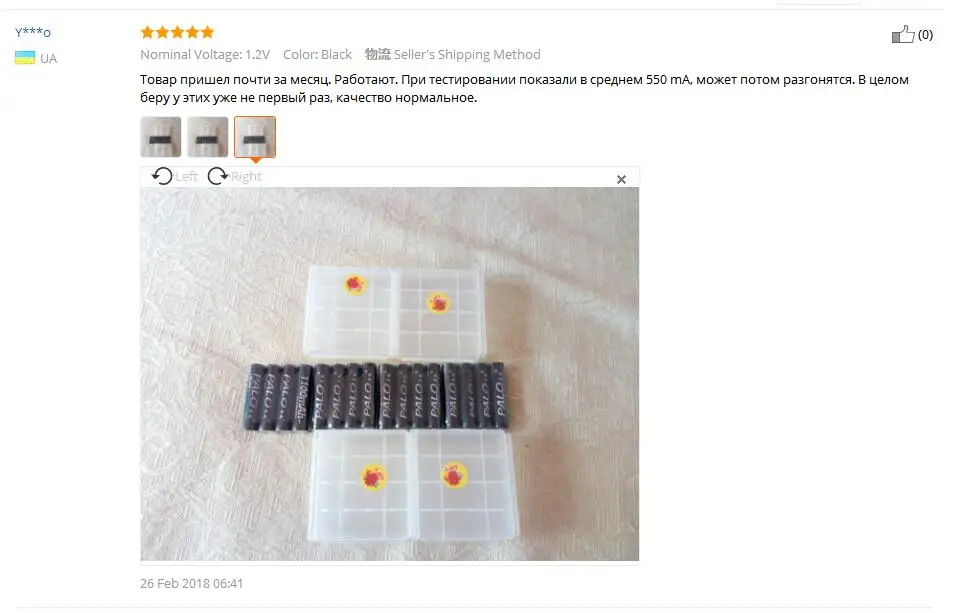
Task: Click the Nominal Voltage: 1.2V label
Action: click(205, 54)
